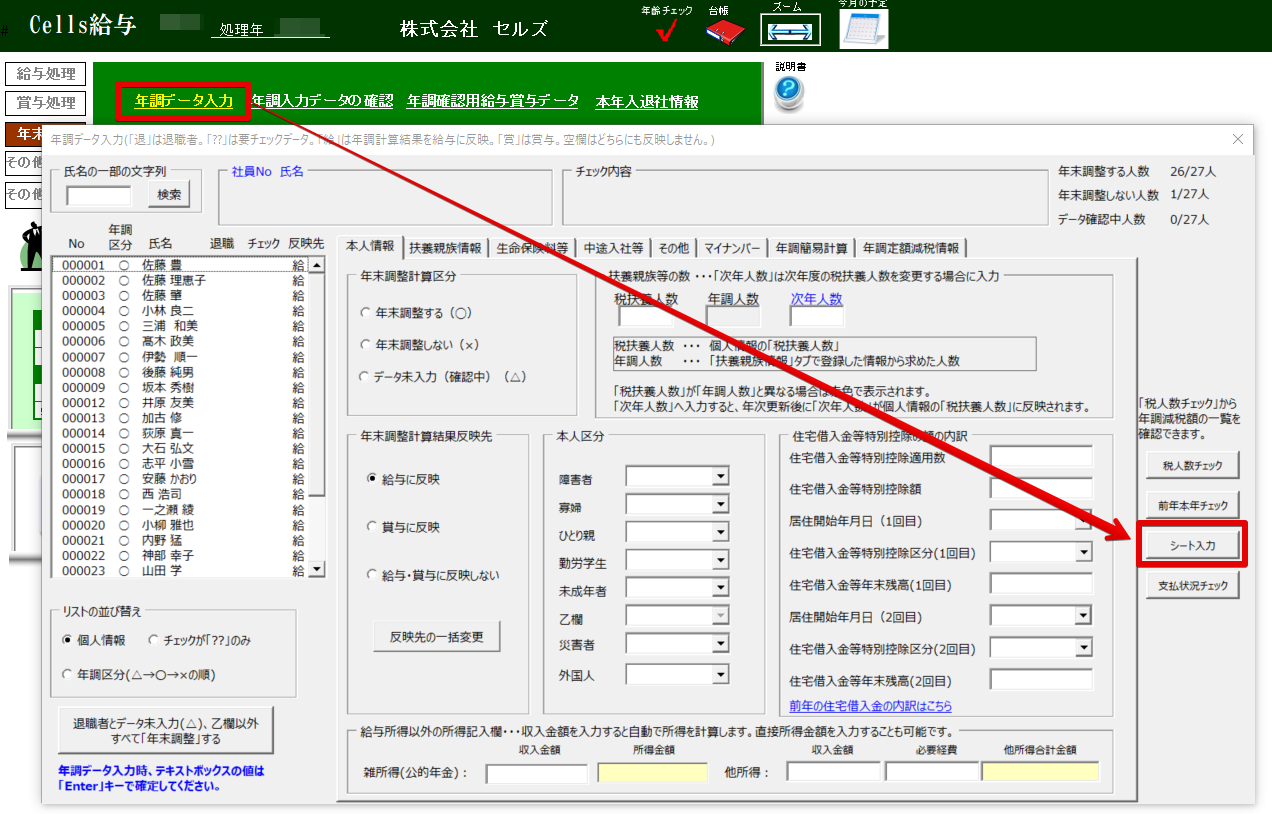This screenshot has height=814, width=1272.
Task: Click the 支払状況チェック button
Action: [x=1192, y=585]
